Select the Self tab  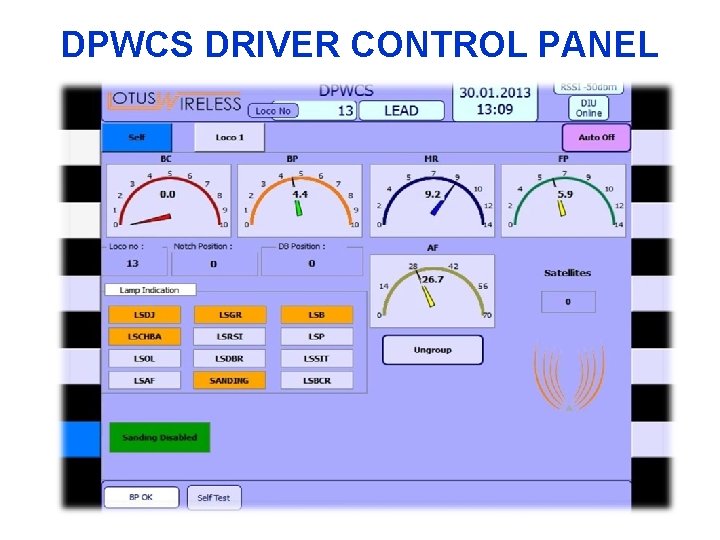137,137
